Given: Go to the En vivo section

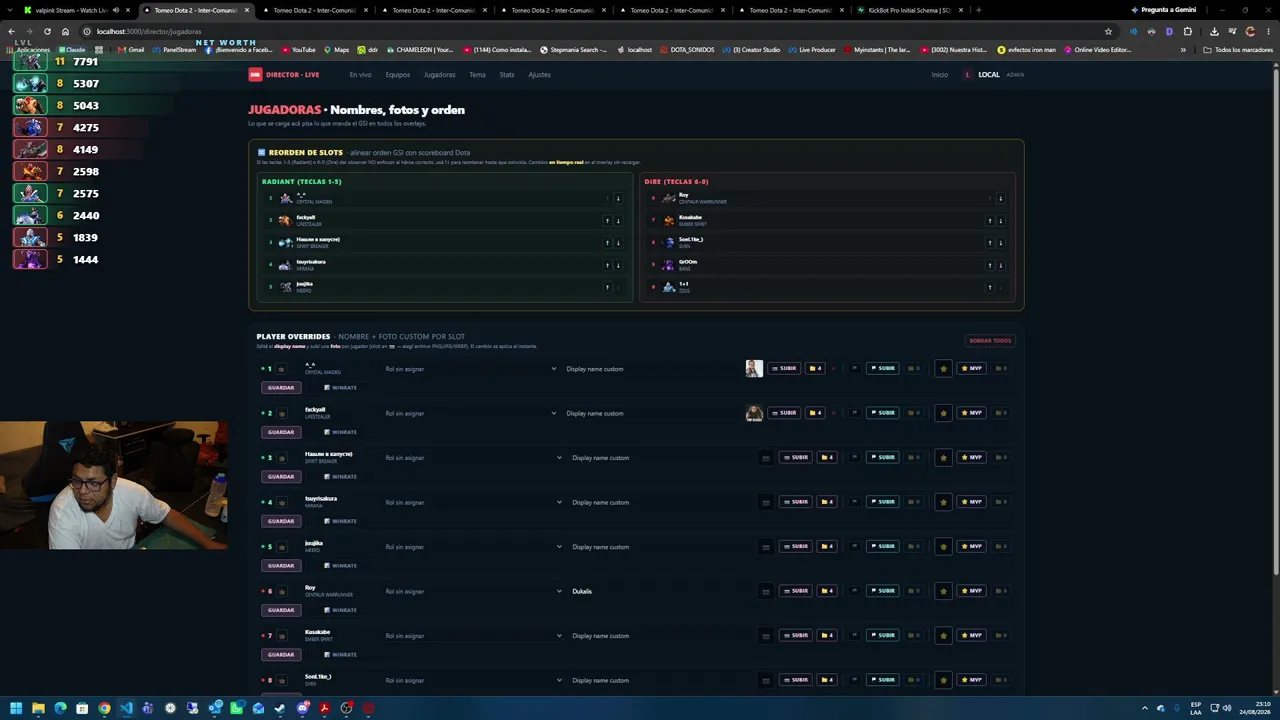Looking at the screenshot, I should [360, 75].
